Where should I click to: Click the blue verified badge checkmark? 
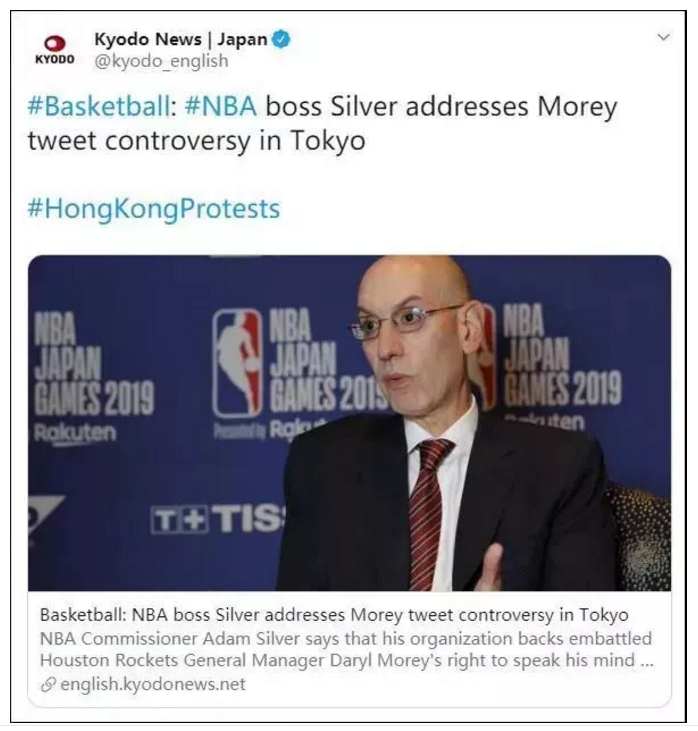click(x=281, y=39)
